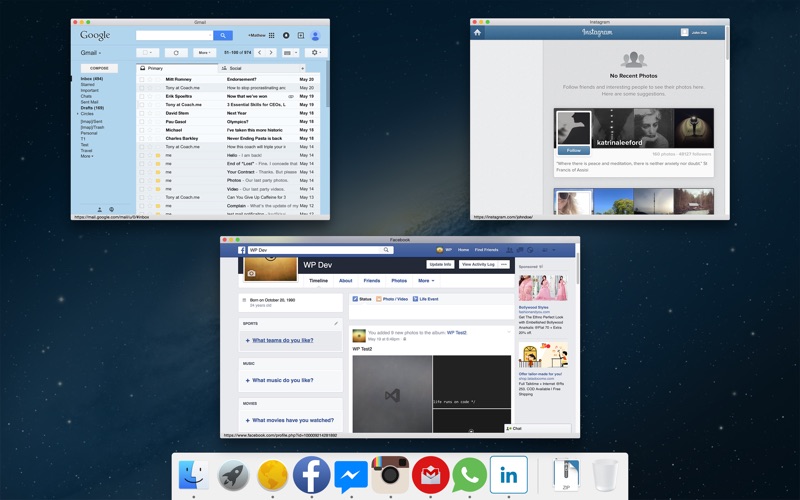This screenshot has height=500, width=800.
Task: Expand Circles label in Gmail sidebar
Action: pos(78,114)
